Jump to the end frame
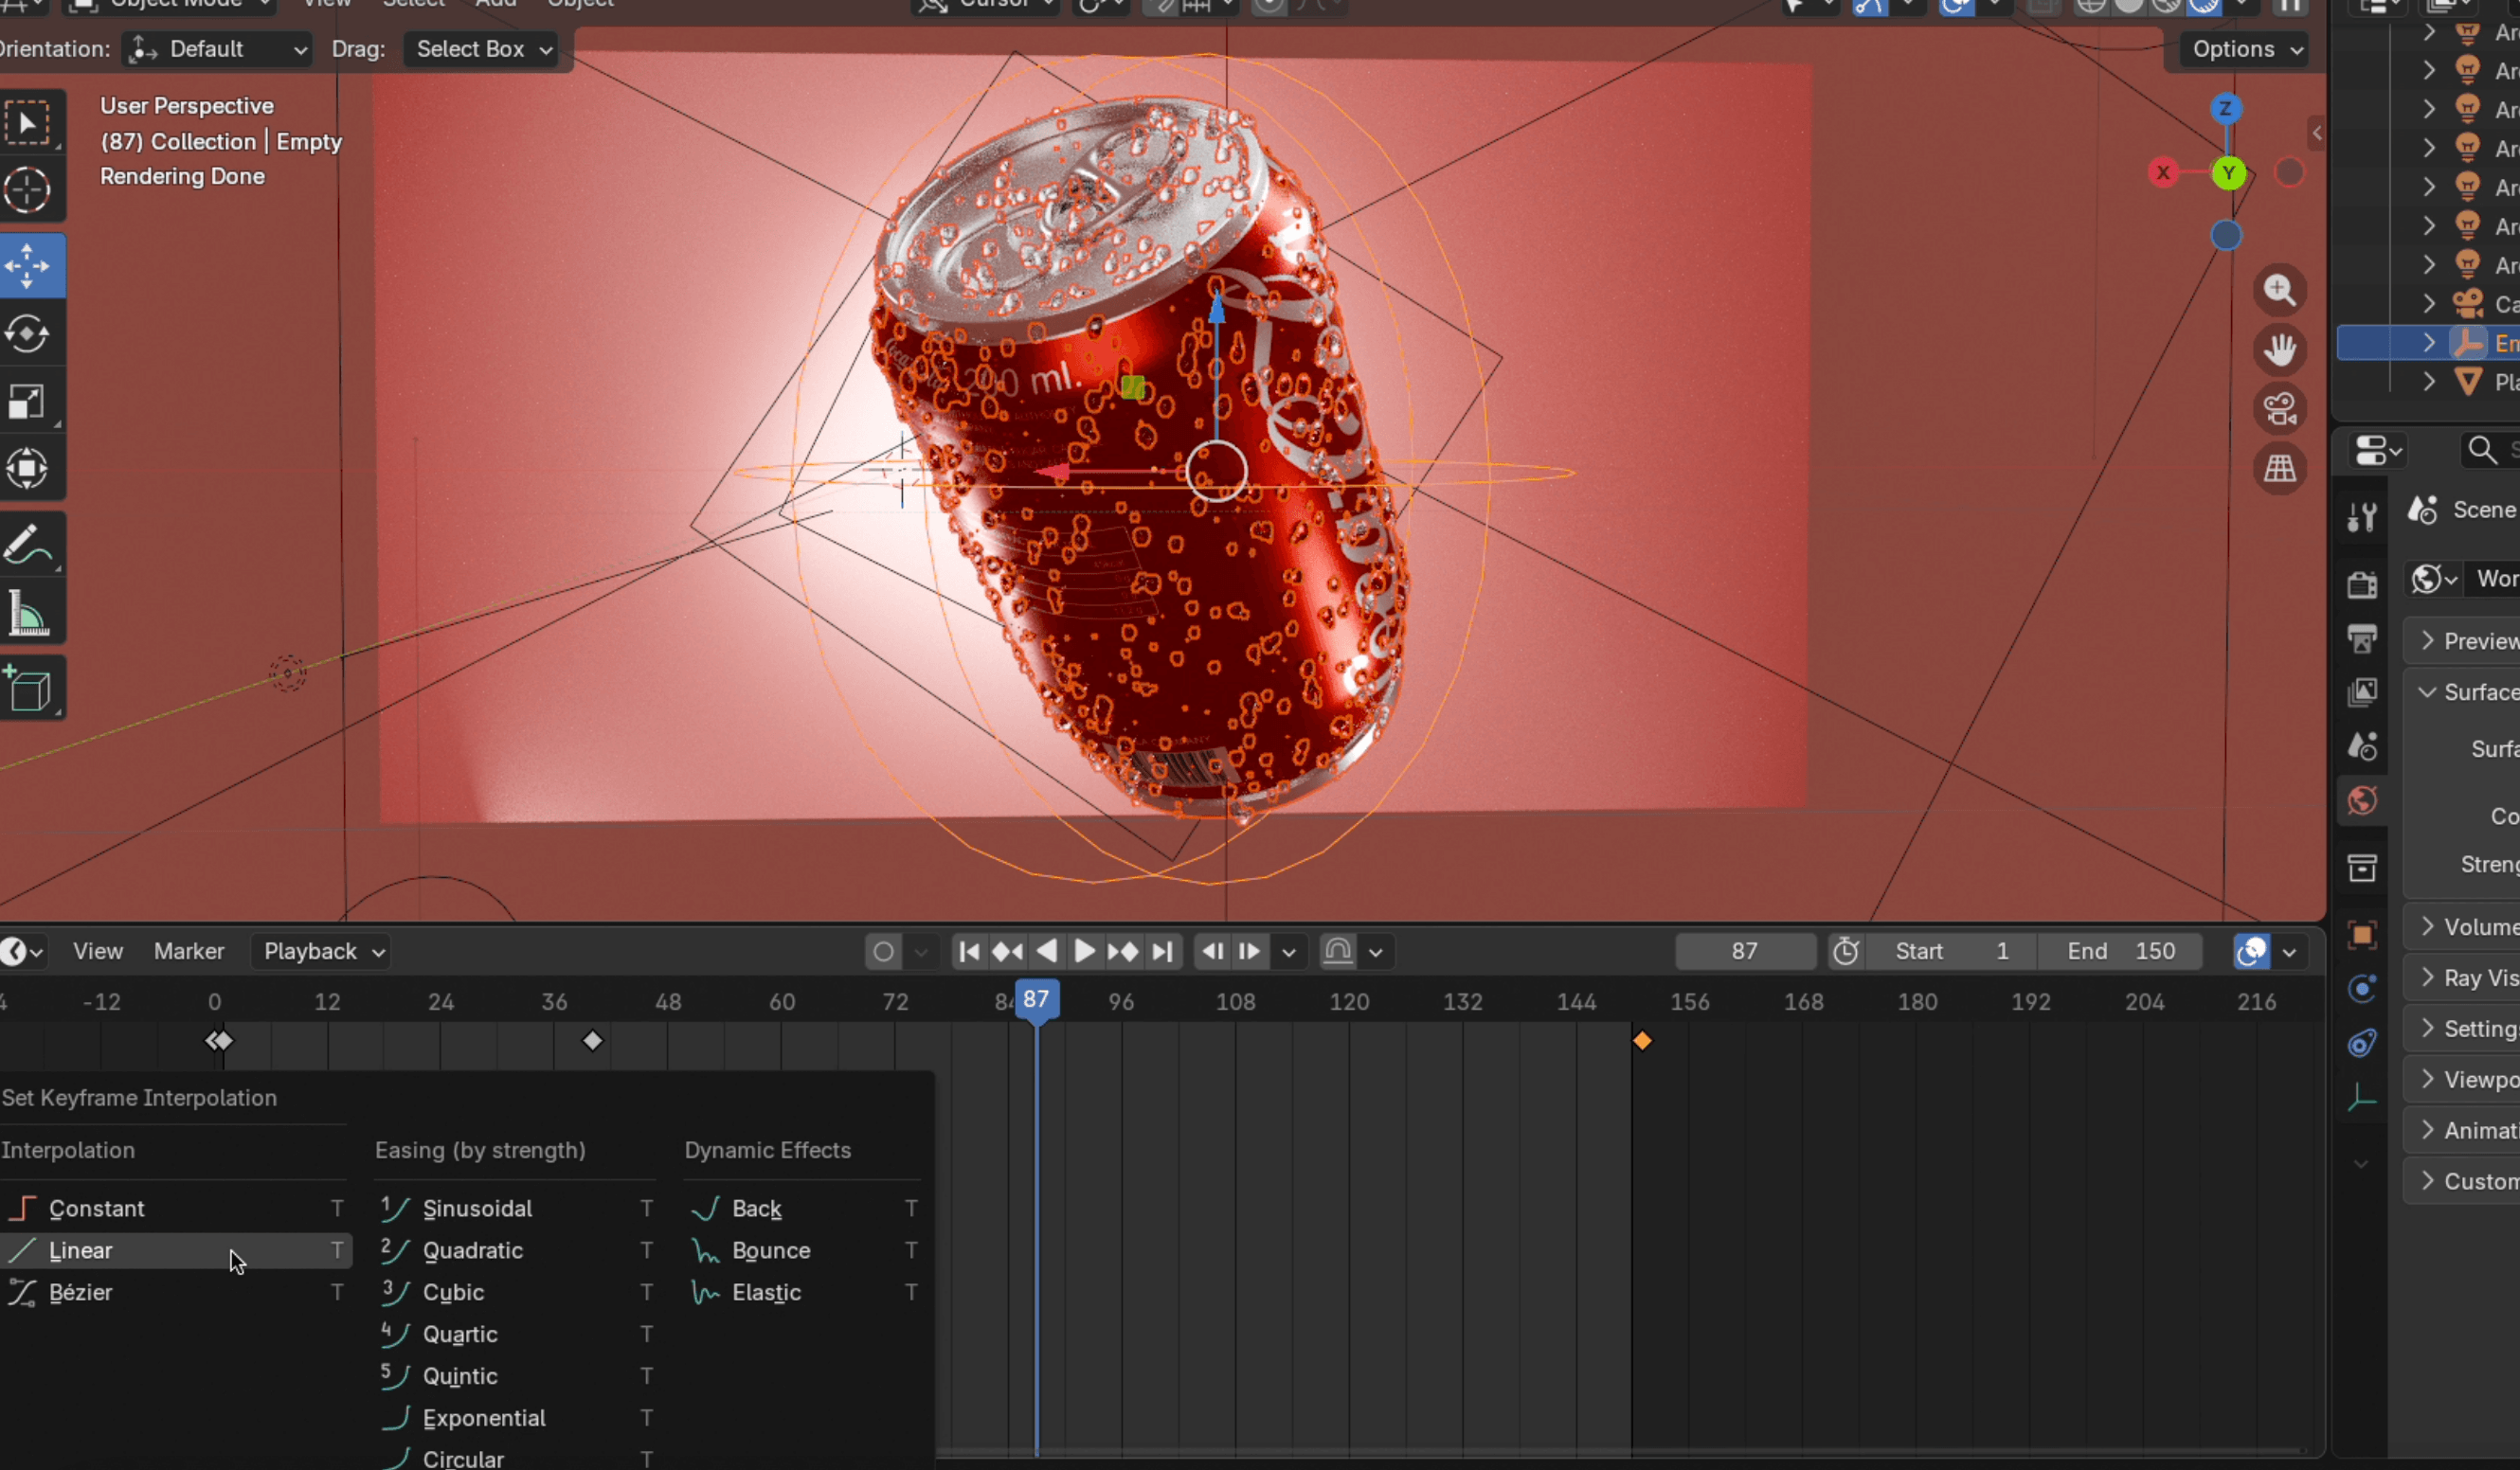Image resolution: width=2520 pixels, height=1470 pixels. [x=1162, y=951]
